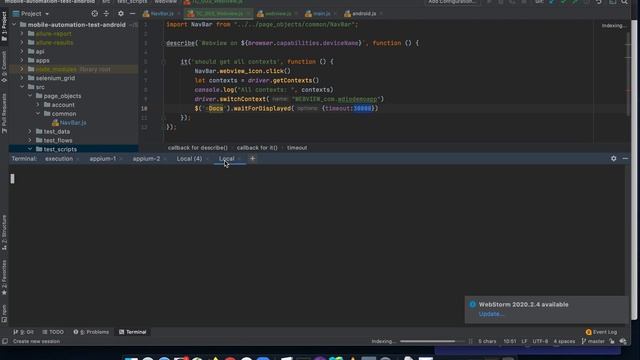The height and width of the screenshot is (360, 640).
Task: Switch to android.js editor tab
Action: tap(363, 13)
